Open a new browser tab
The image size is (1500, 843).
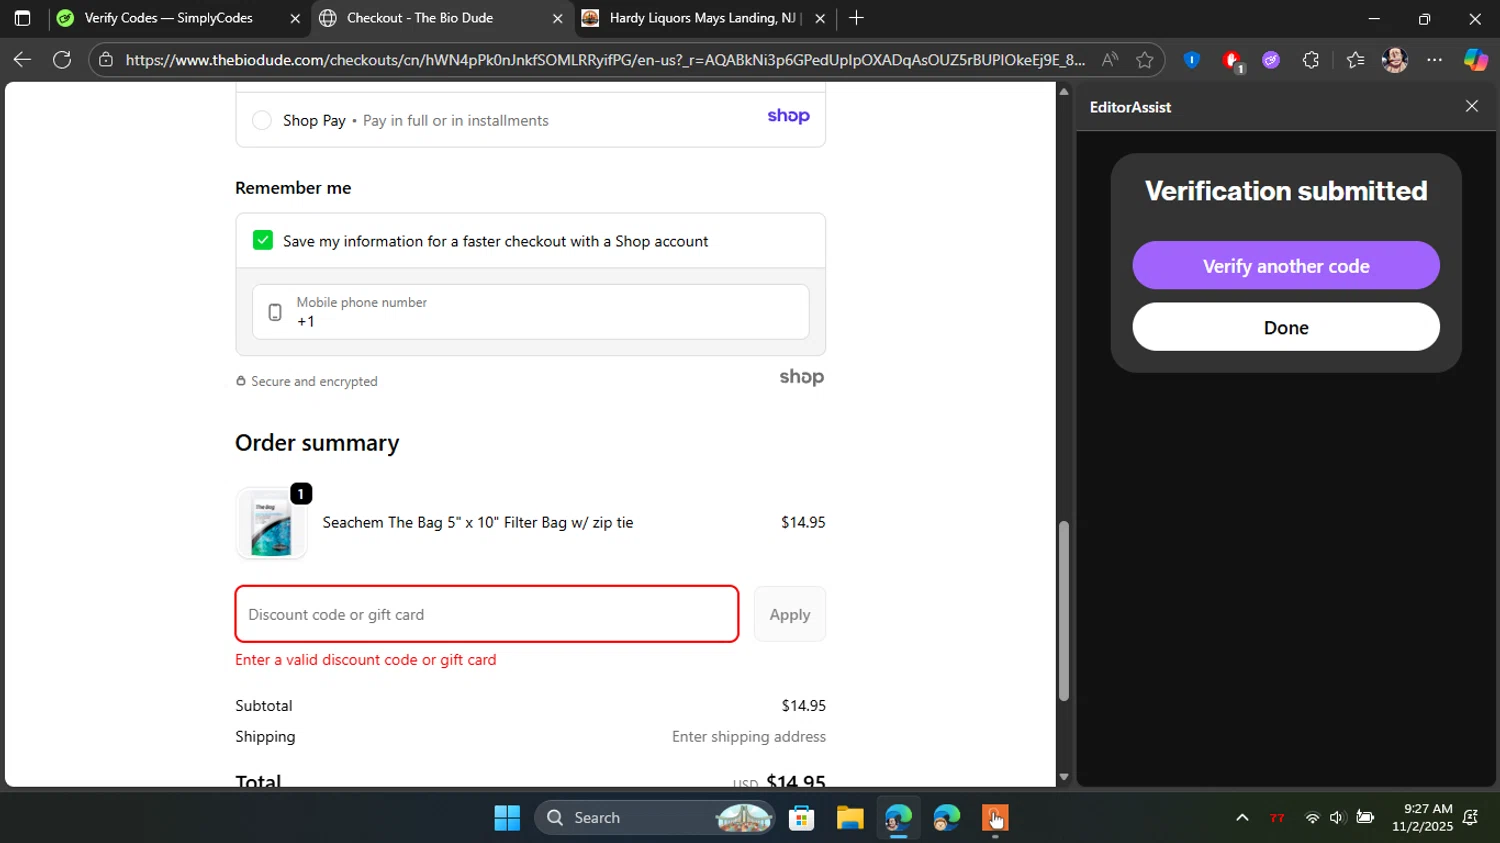coord(856,18)
